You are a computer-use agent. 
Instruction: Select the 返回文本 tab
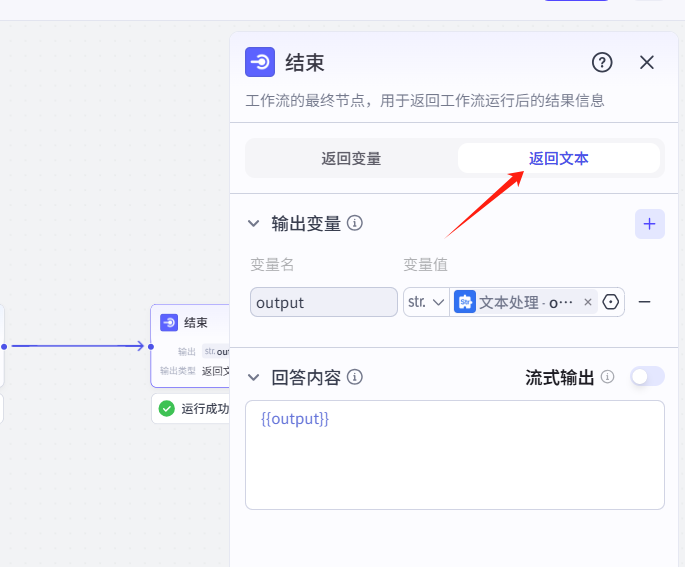point(558,158)
